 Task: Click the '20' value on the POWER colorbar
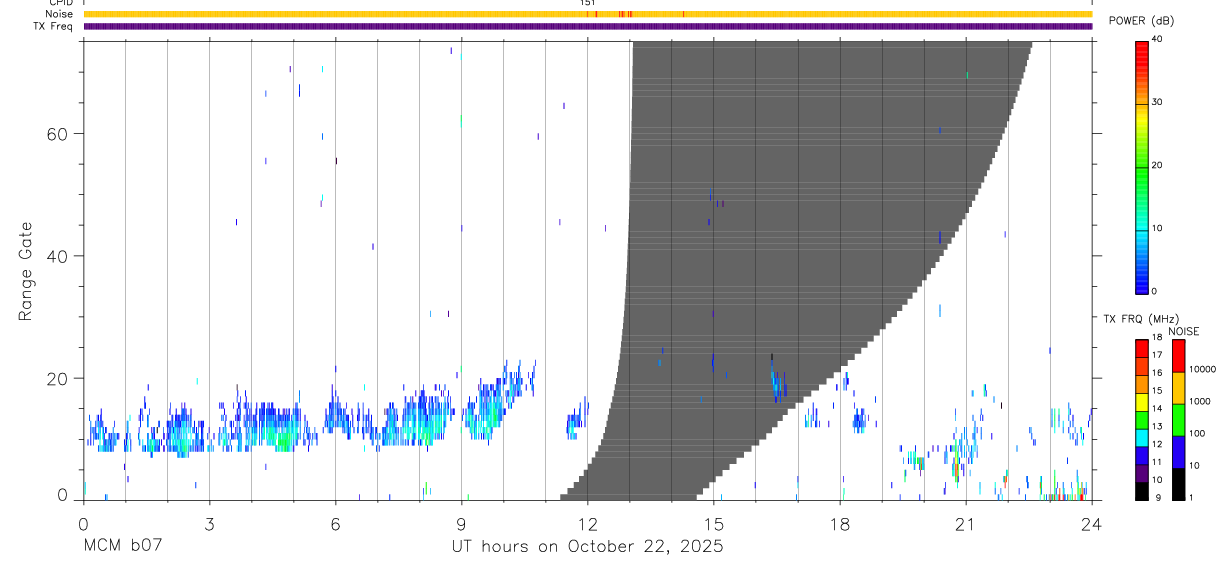pos(1157,165)
